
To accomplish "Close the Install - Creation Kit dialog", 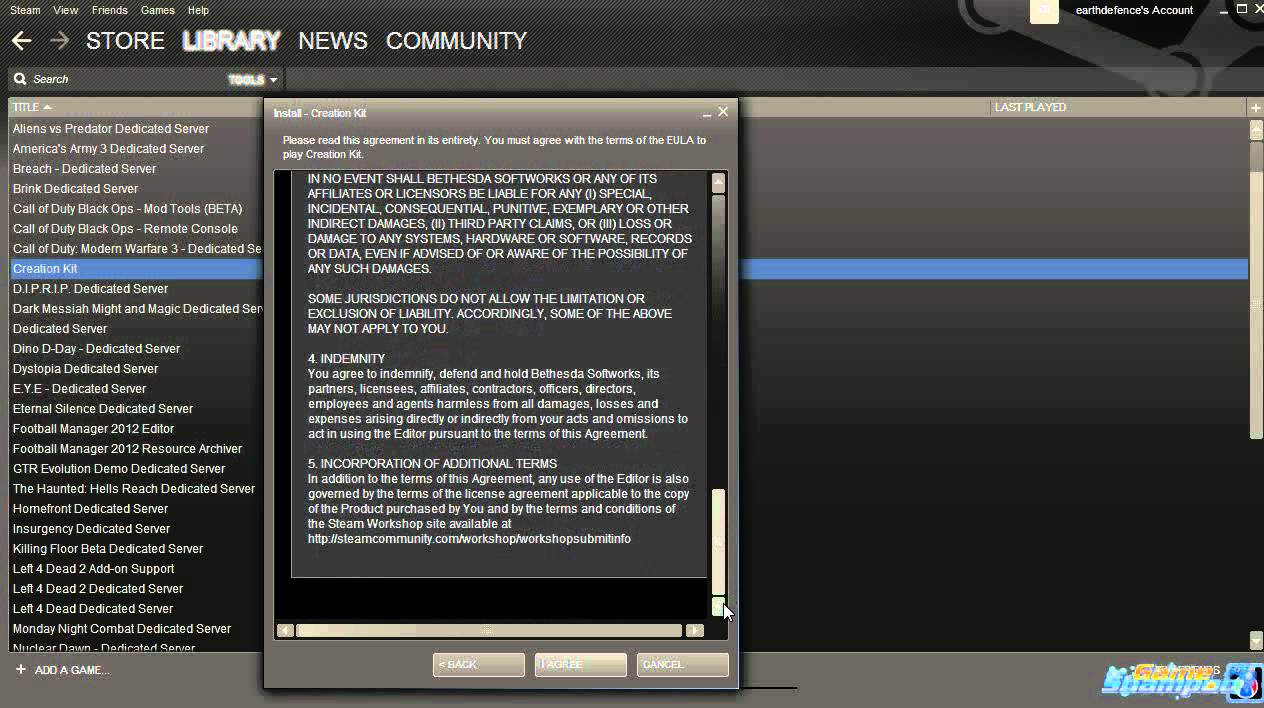I will 723,112.
